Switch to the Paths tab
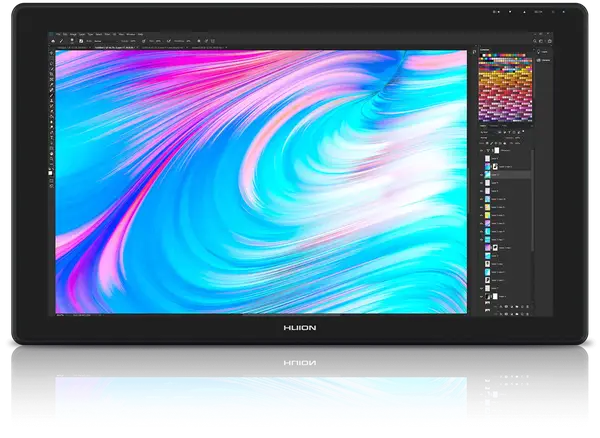The height and width of the screenshot is (438, 600). [x=504, y=125]
